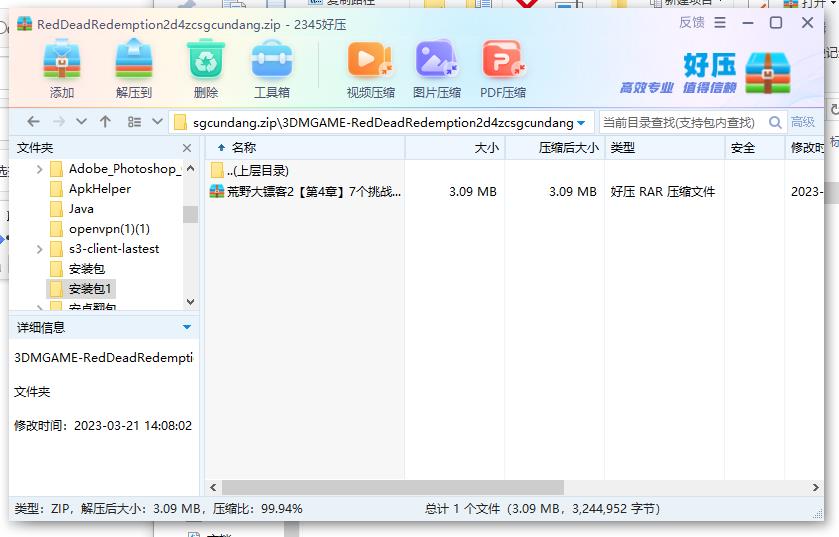
Task: Expand the address path dropdown
Action: (x=582, y=123)
